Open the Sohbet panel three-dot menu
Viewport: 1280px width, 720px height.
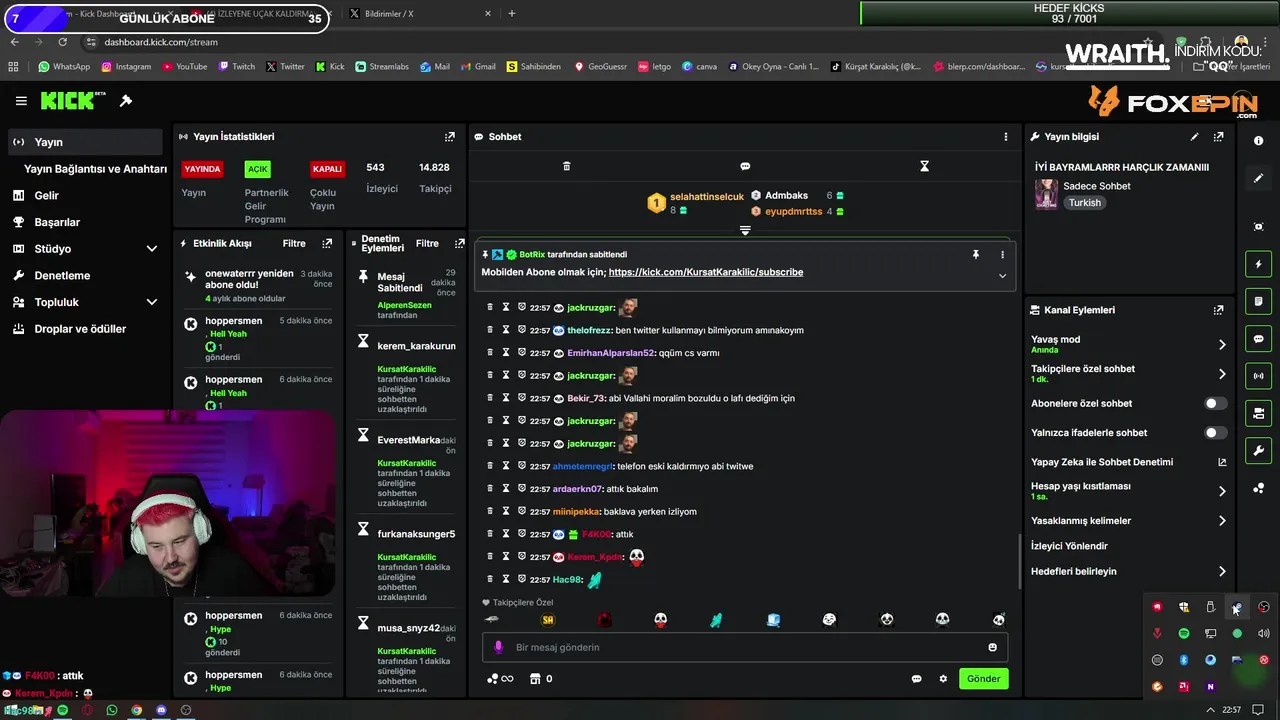[x=1006, y=136]
